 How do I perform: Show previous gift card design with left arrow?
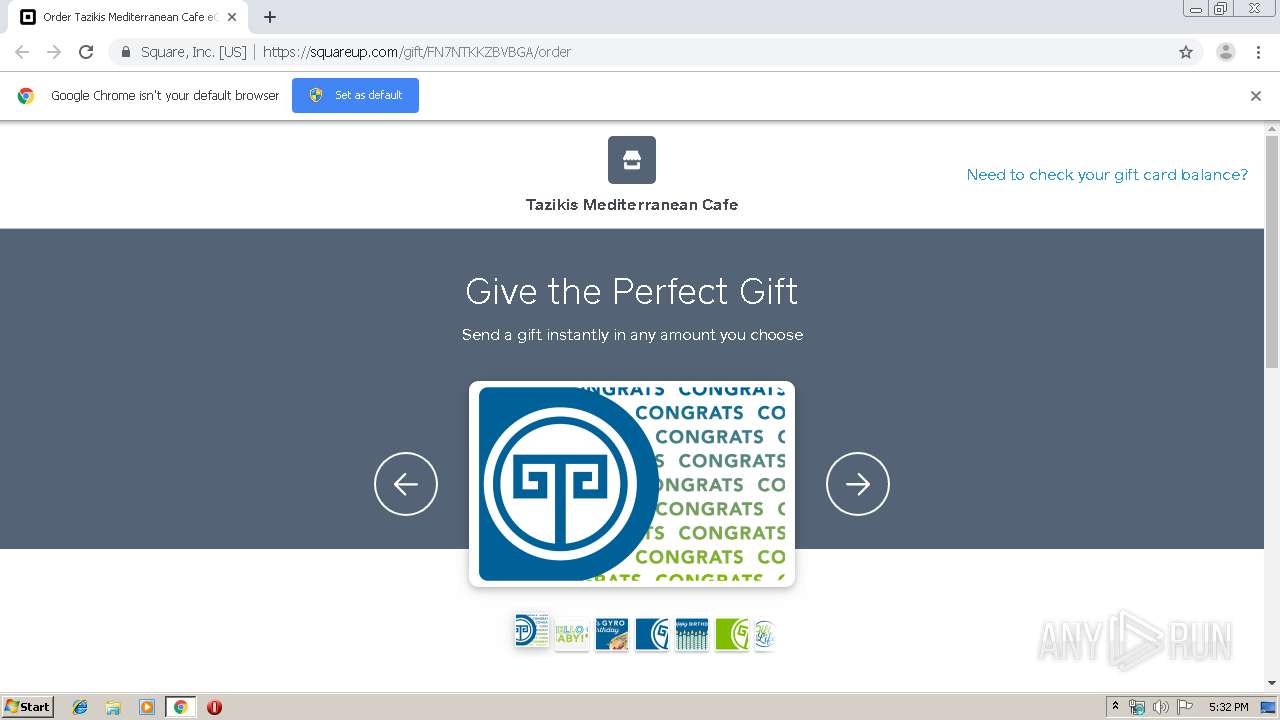[406, 484]
